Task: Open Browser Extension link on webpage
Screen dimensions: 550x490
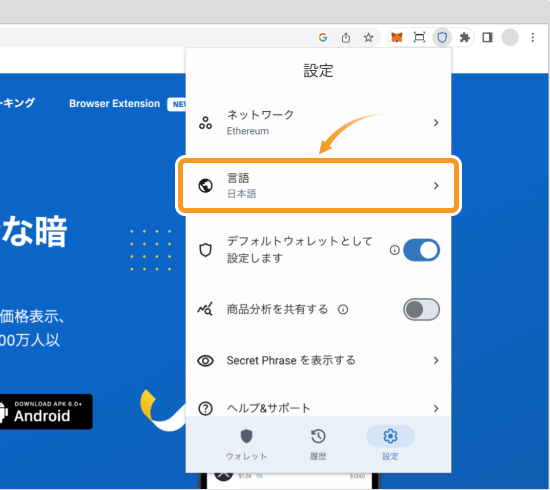Action: 114,103
